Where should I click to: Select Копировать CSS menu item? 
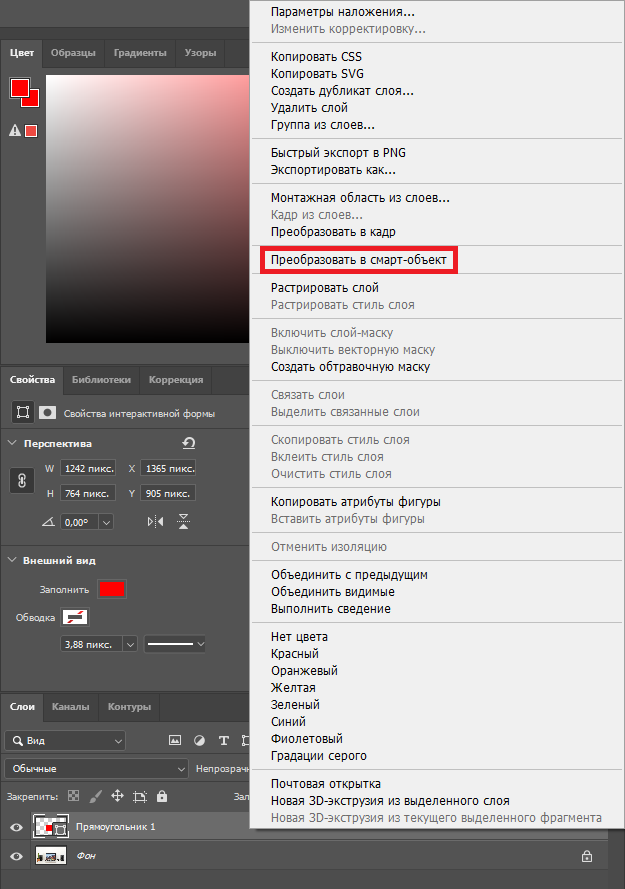click(x=316, y=57)
